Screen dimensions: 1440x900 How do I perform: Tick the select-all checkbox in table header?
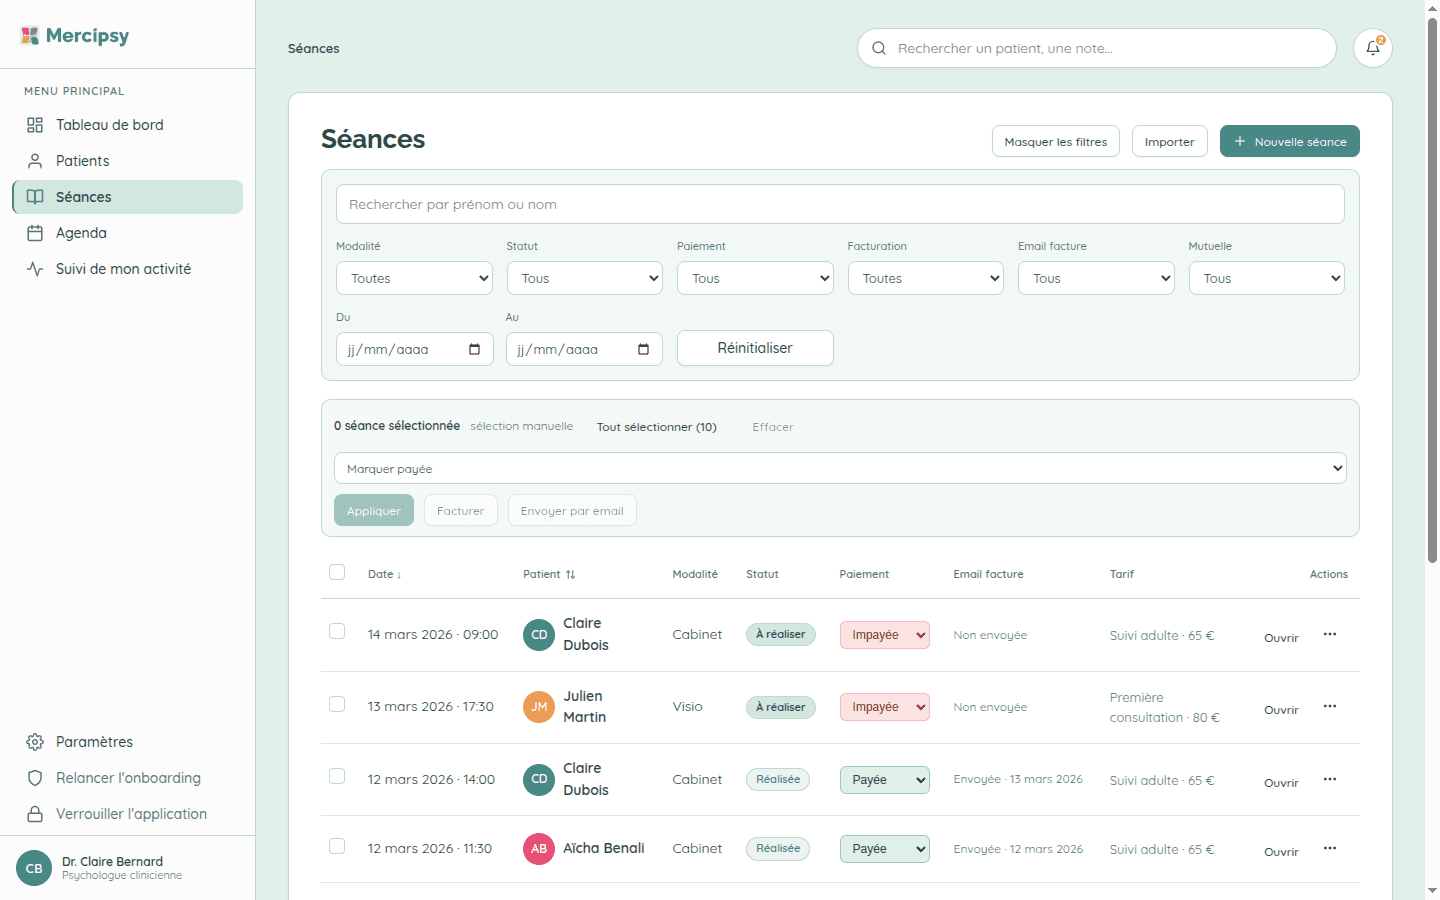337,572
